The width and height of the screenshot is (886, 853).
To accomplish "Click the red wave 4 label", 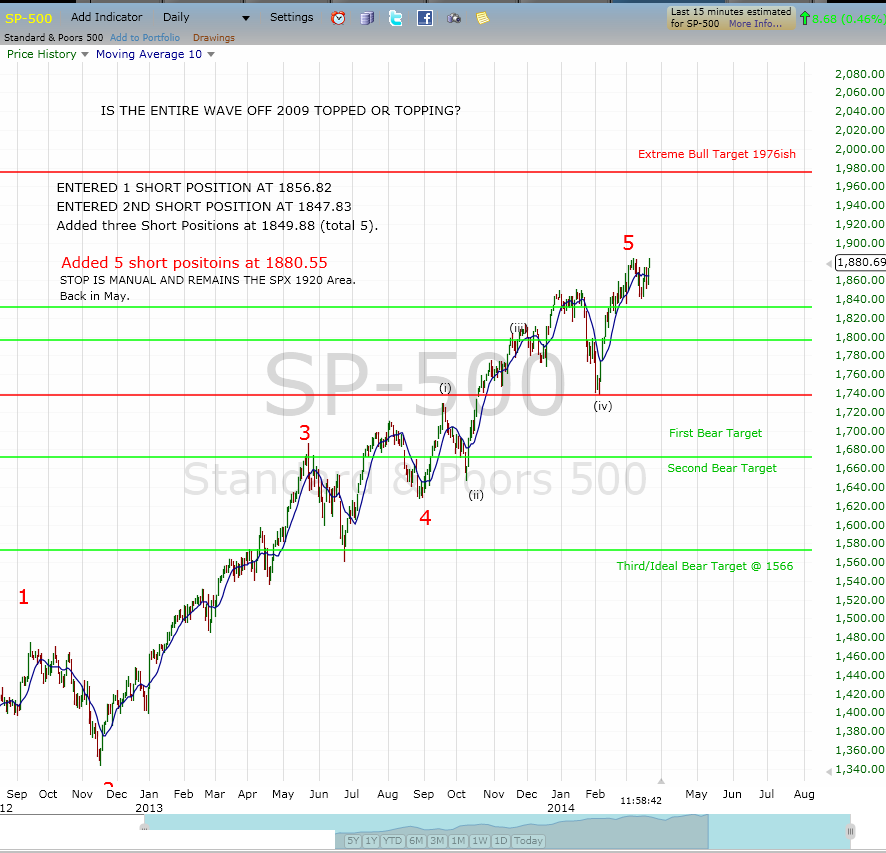I will (425, 517).
